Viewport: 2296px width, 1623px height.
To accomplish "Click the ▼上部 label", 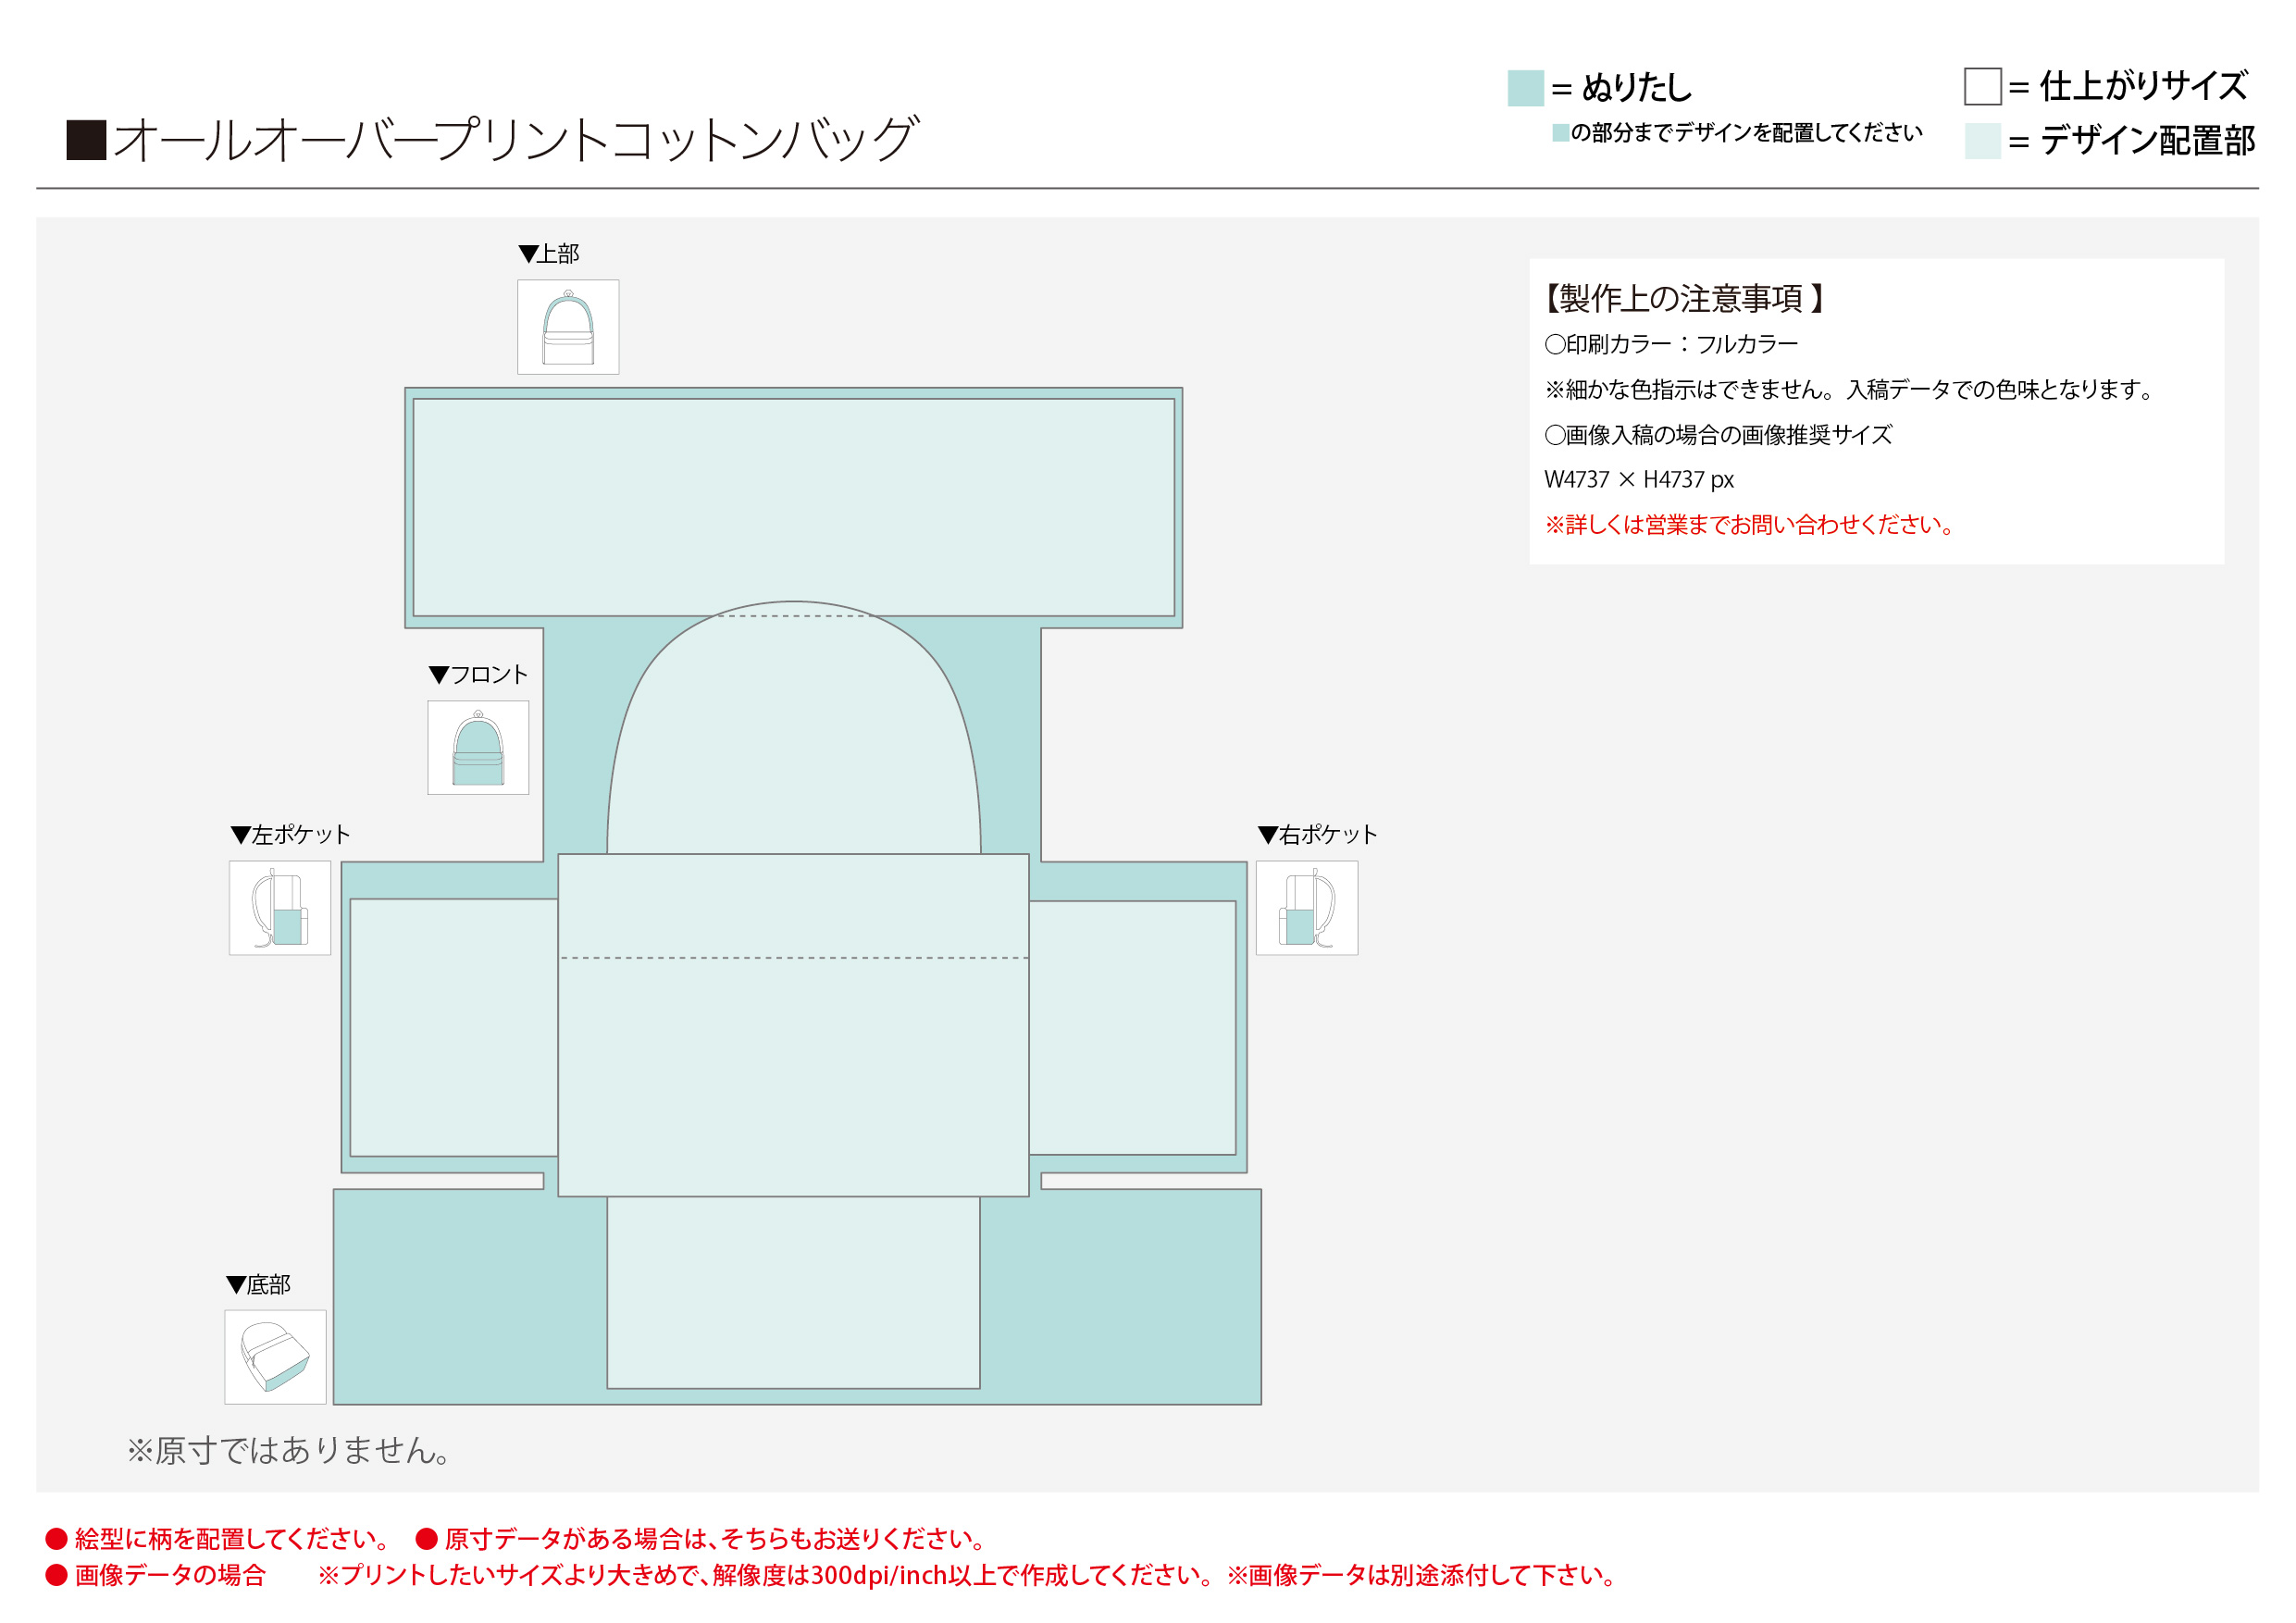I will click(549, 254).
